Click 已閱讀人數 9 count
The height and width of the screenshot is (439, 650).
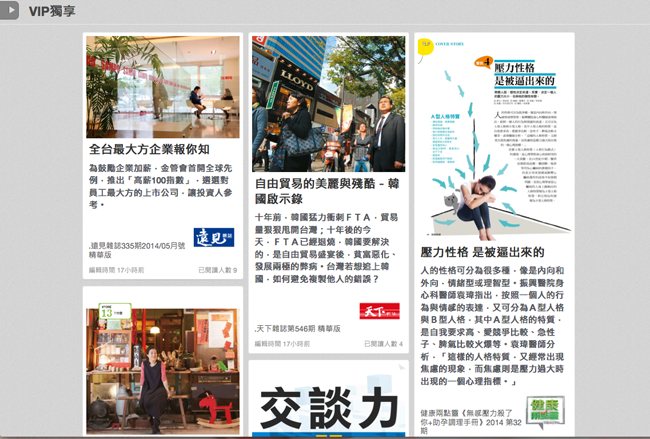(x=218, y=270)
